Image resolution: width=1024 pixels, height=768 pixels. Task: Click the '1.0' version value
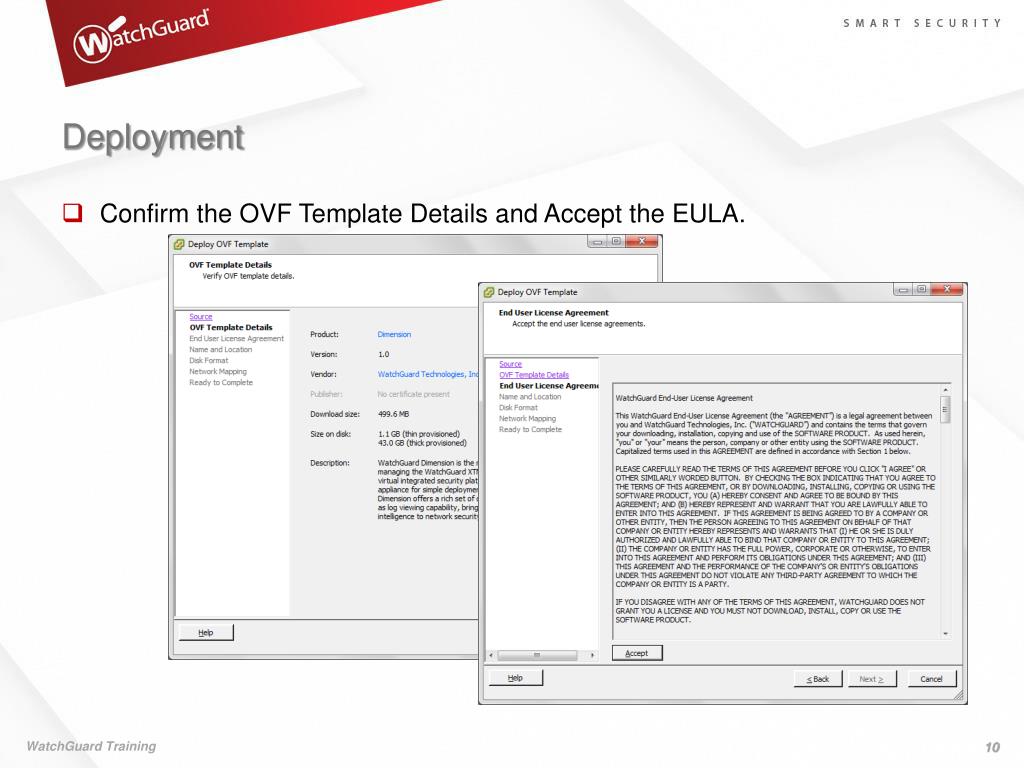click(383, 355)
